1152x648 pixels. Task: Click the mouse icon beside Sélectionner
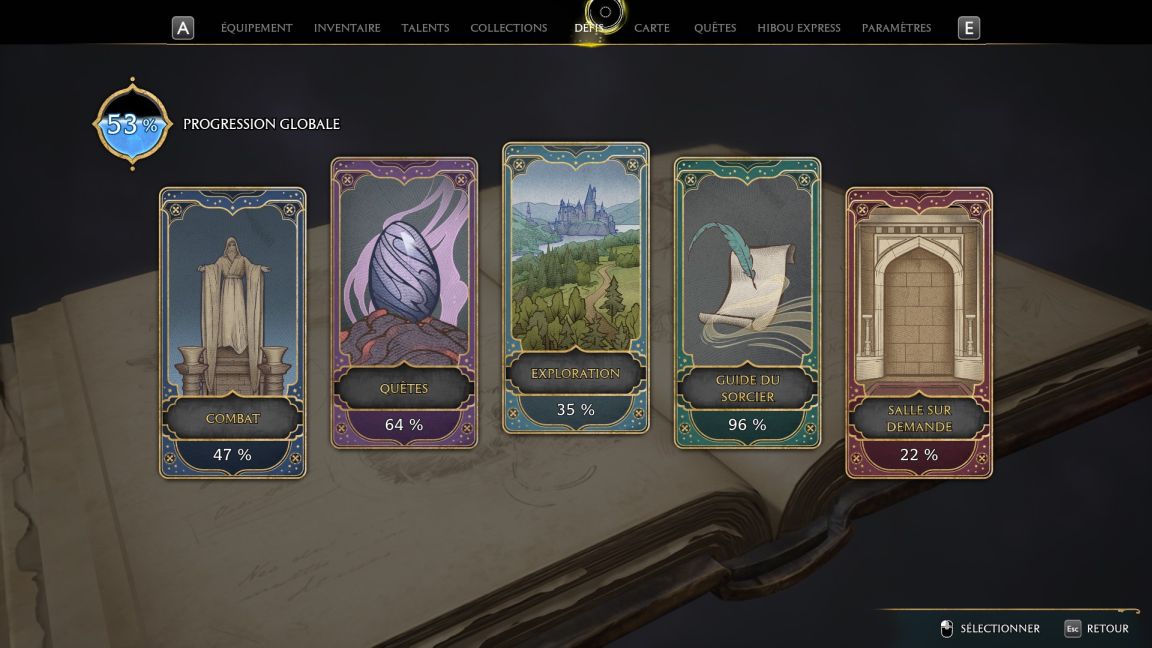(946, 628)
